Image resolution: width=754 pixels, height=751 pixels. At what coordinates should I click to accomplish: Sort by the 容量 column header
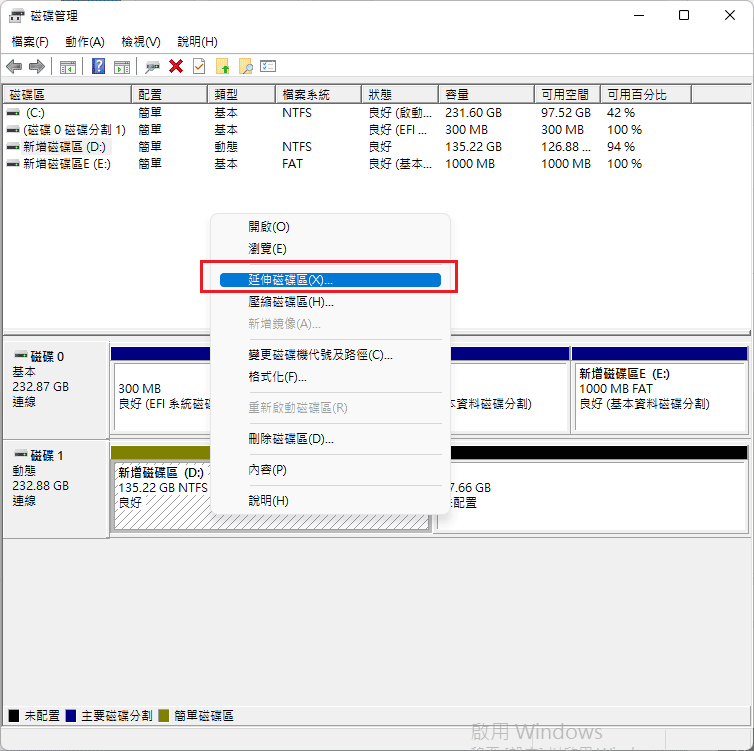[x=487, y=94]
